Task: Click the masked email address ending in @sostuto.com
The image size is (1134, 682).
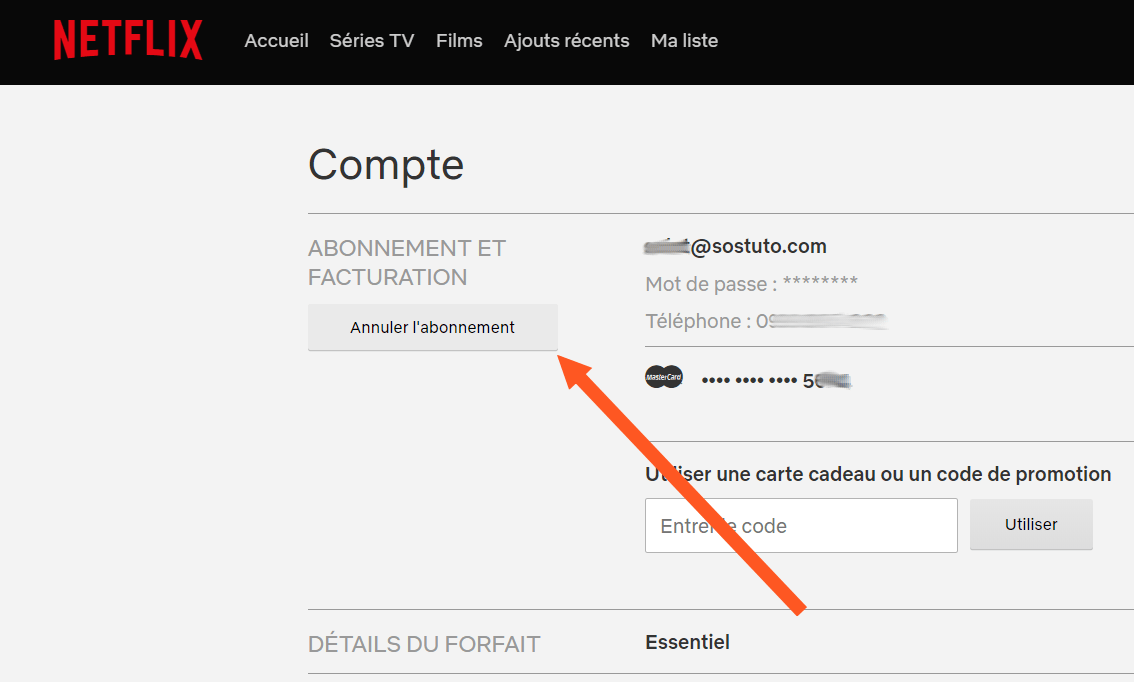Action: [735, 246]
